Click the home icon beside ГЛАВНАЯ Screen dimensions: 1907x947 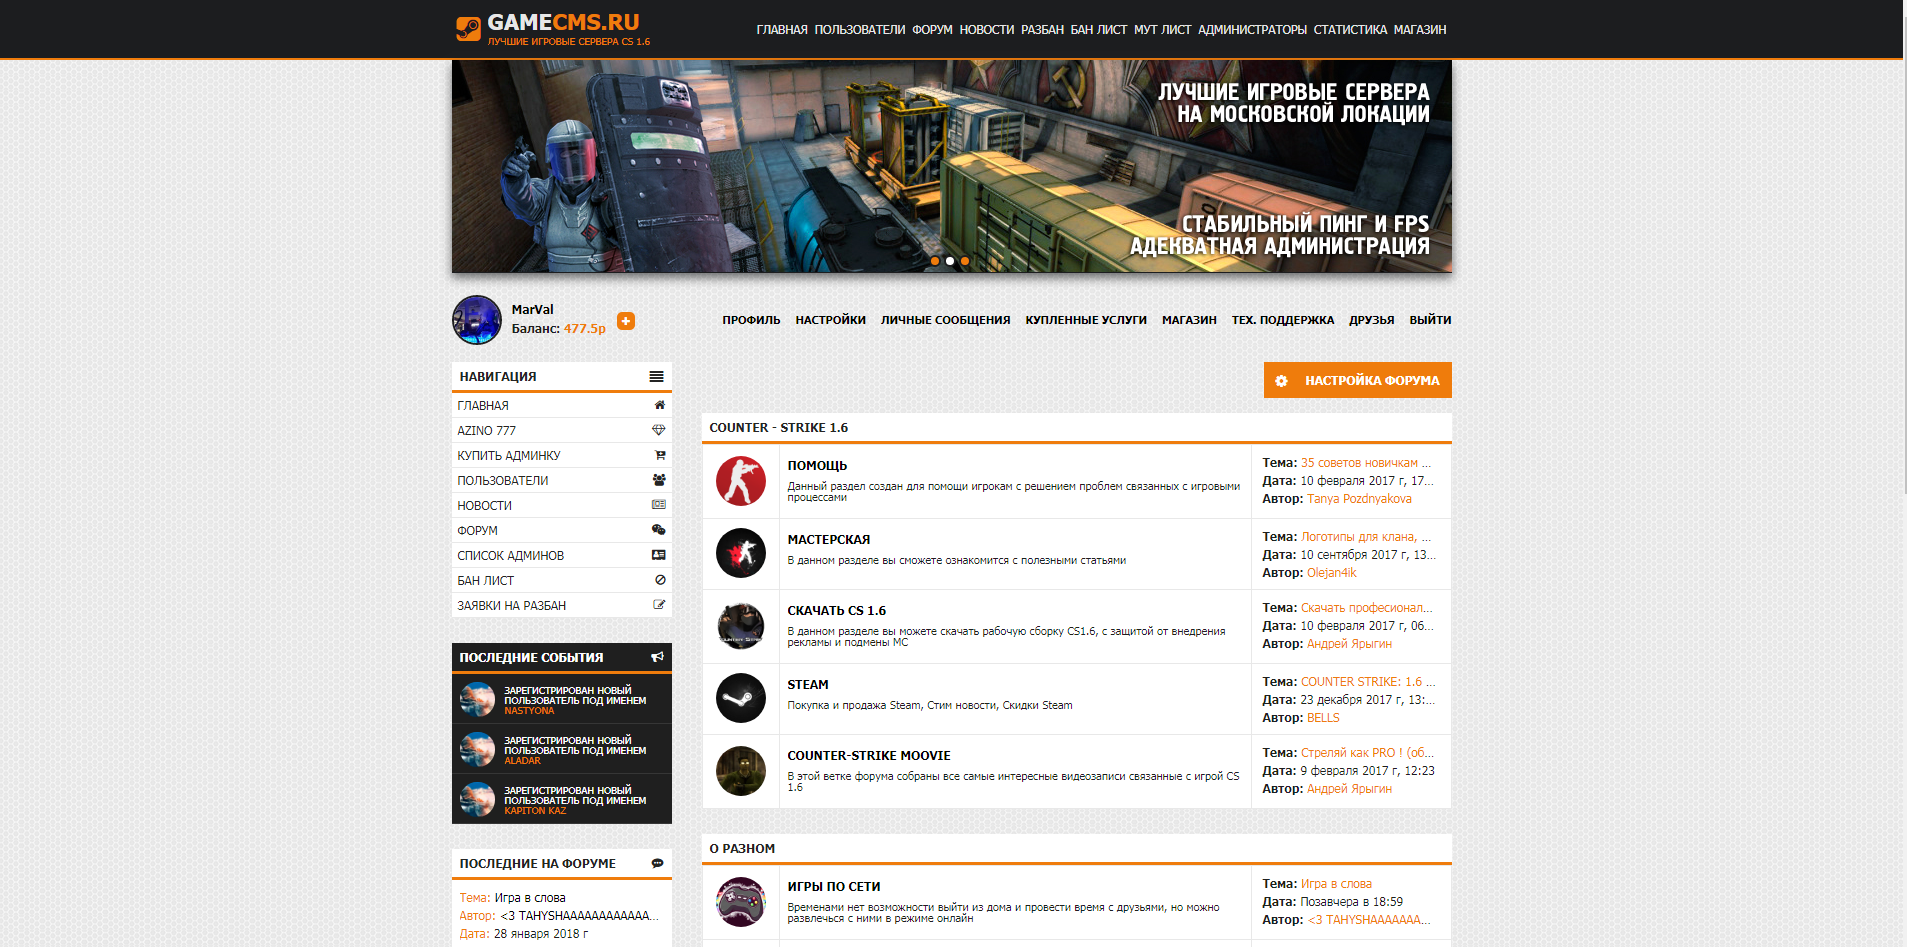click(659, 405)
